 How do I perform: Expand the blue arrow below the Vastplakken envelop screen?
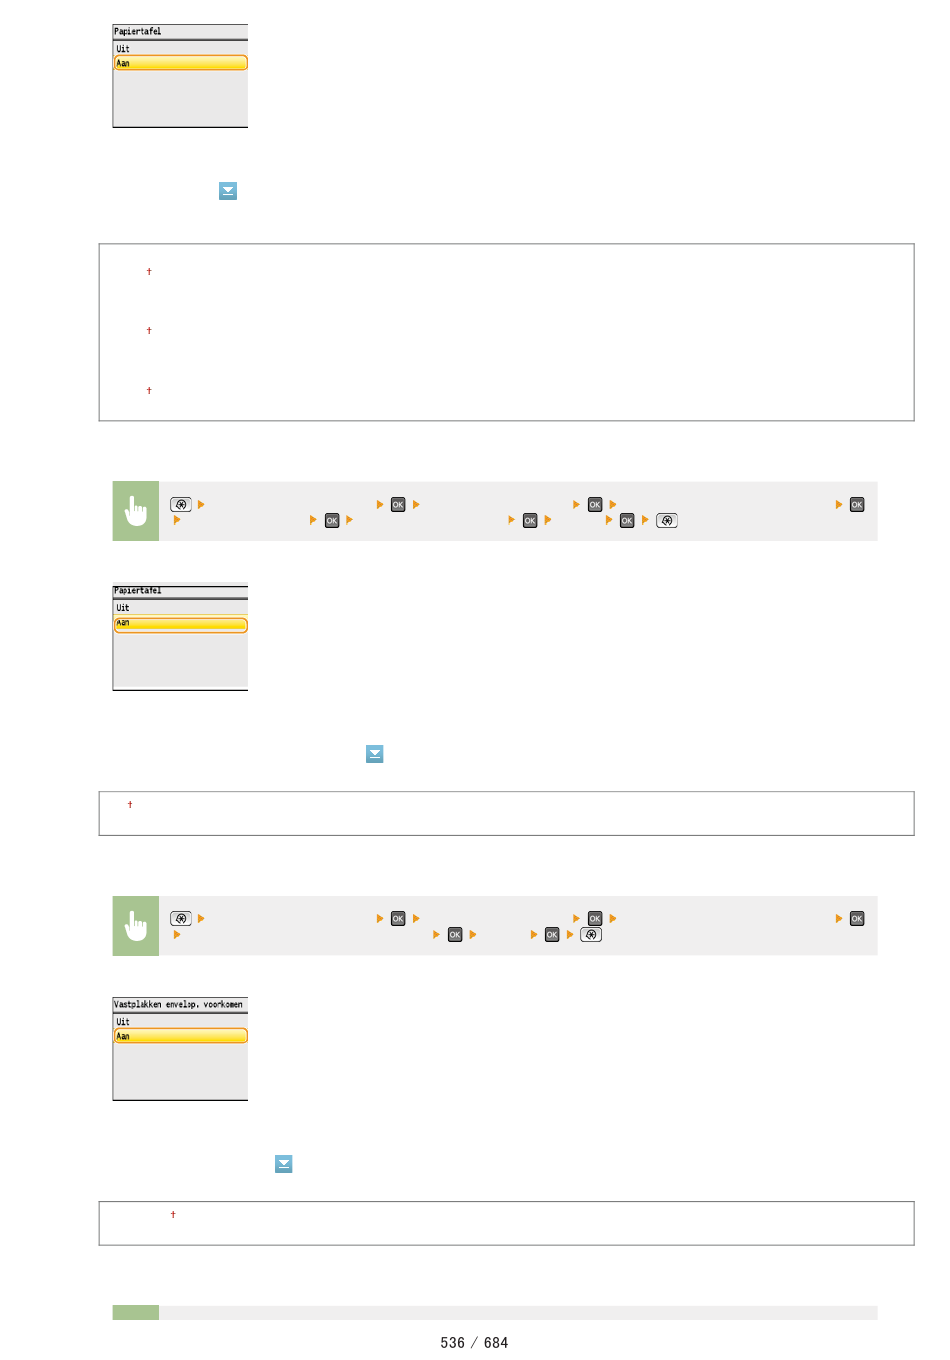pos(284,1164)
